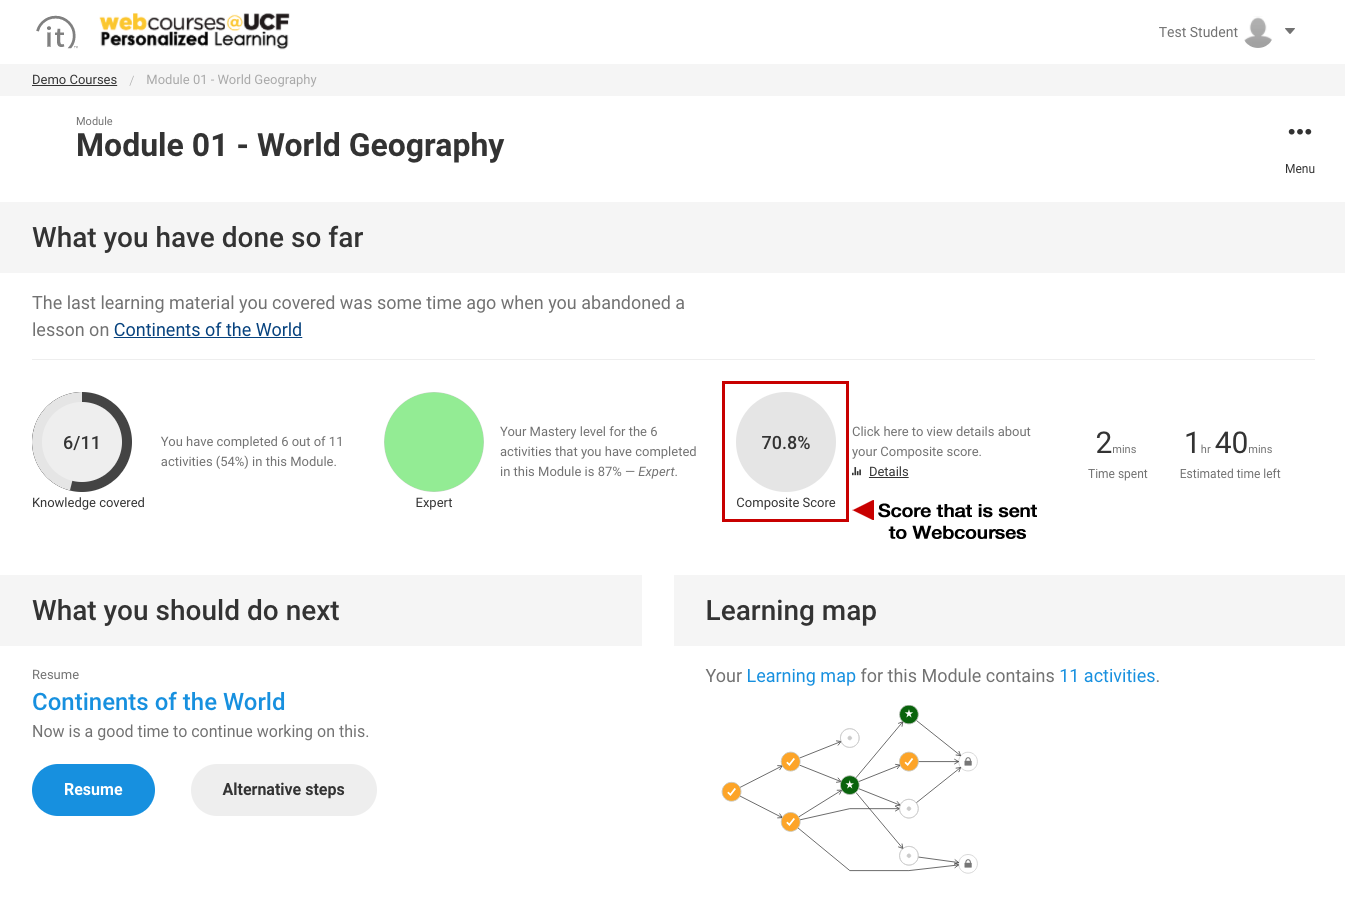Click a padlock locked activity on the learning map
Screen dimensions: 1345x897
pos(968,761)
